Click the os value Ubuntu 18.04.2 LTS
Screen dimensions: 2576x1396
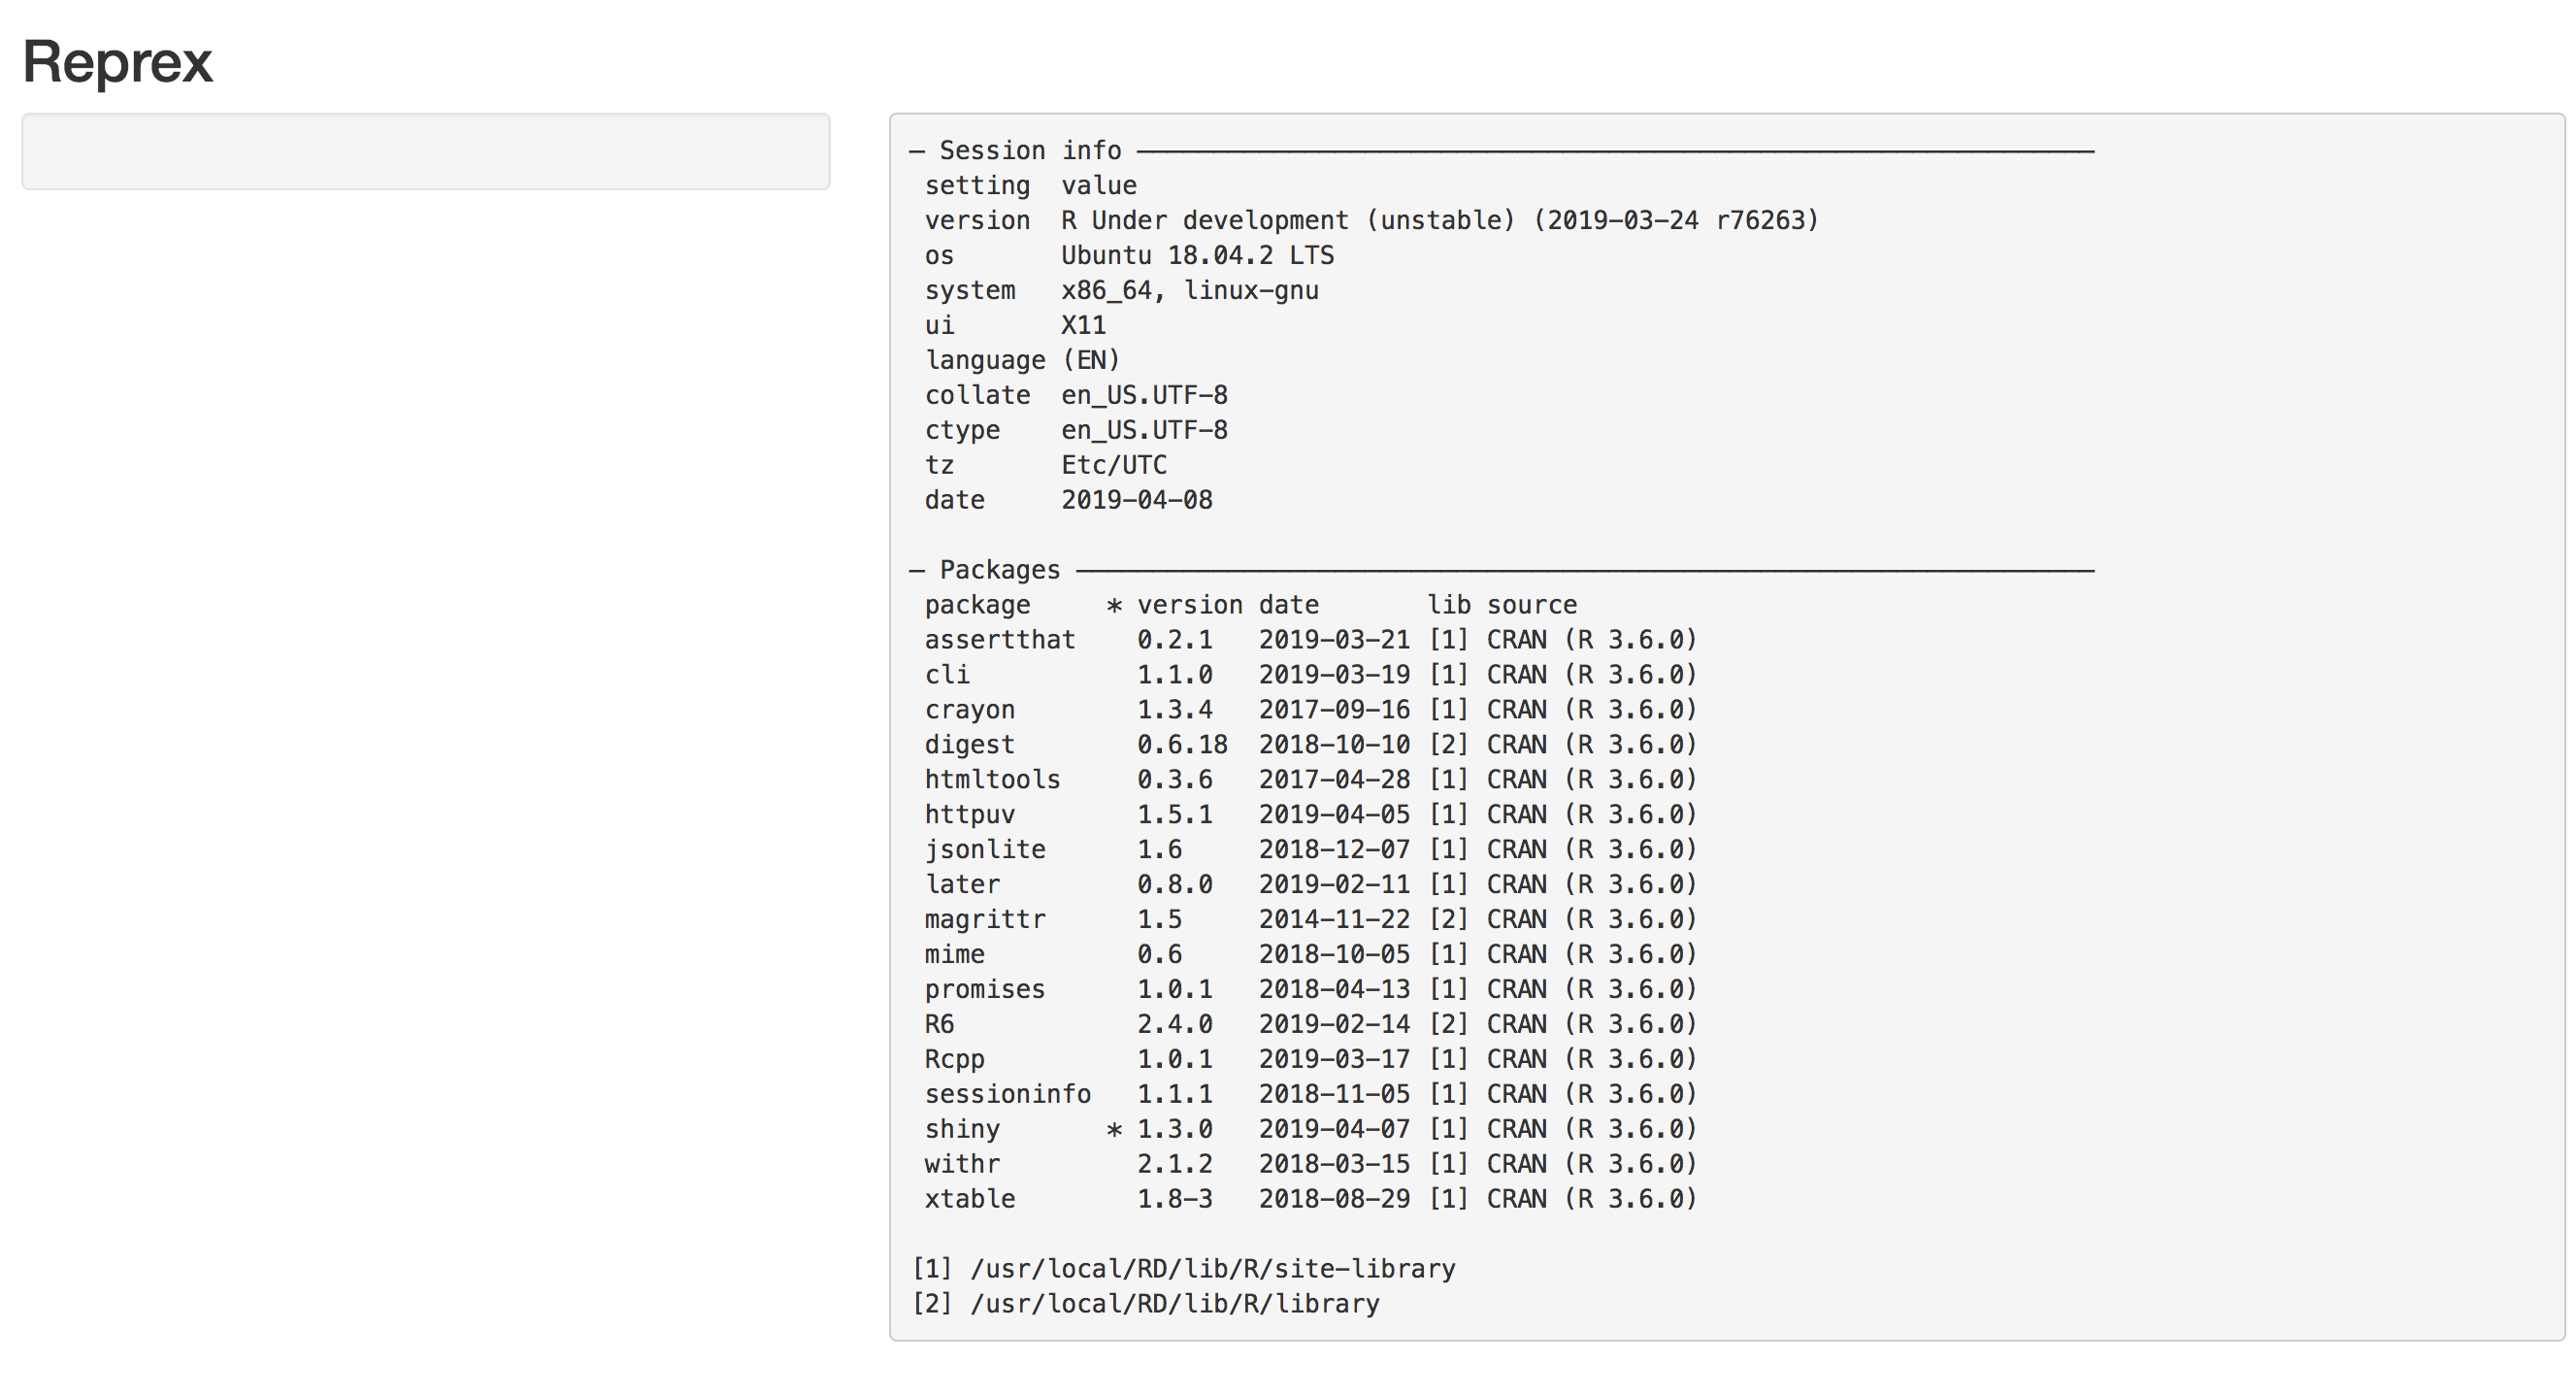[1197, 255]
